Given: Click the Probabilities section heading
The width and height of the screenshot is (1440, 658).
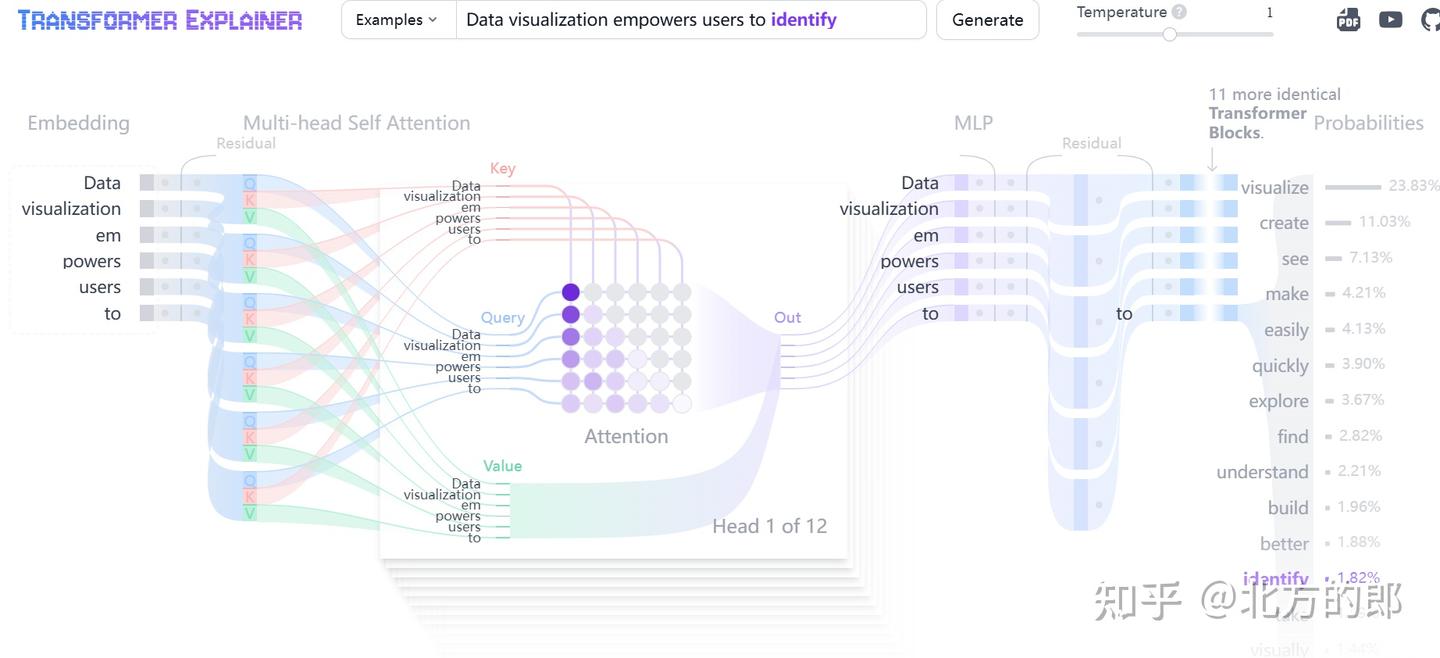Looking at the screenshot, I should (1368, 123).
